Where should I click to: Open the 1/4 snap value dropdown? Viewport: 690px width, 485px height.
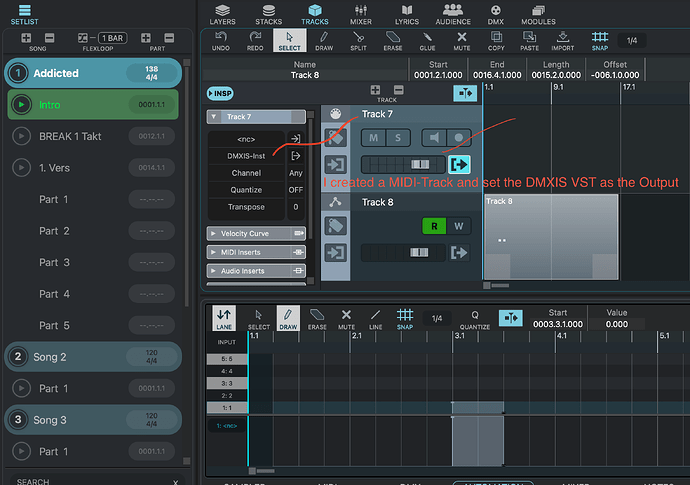630,40
